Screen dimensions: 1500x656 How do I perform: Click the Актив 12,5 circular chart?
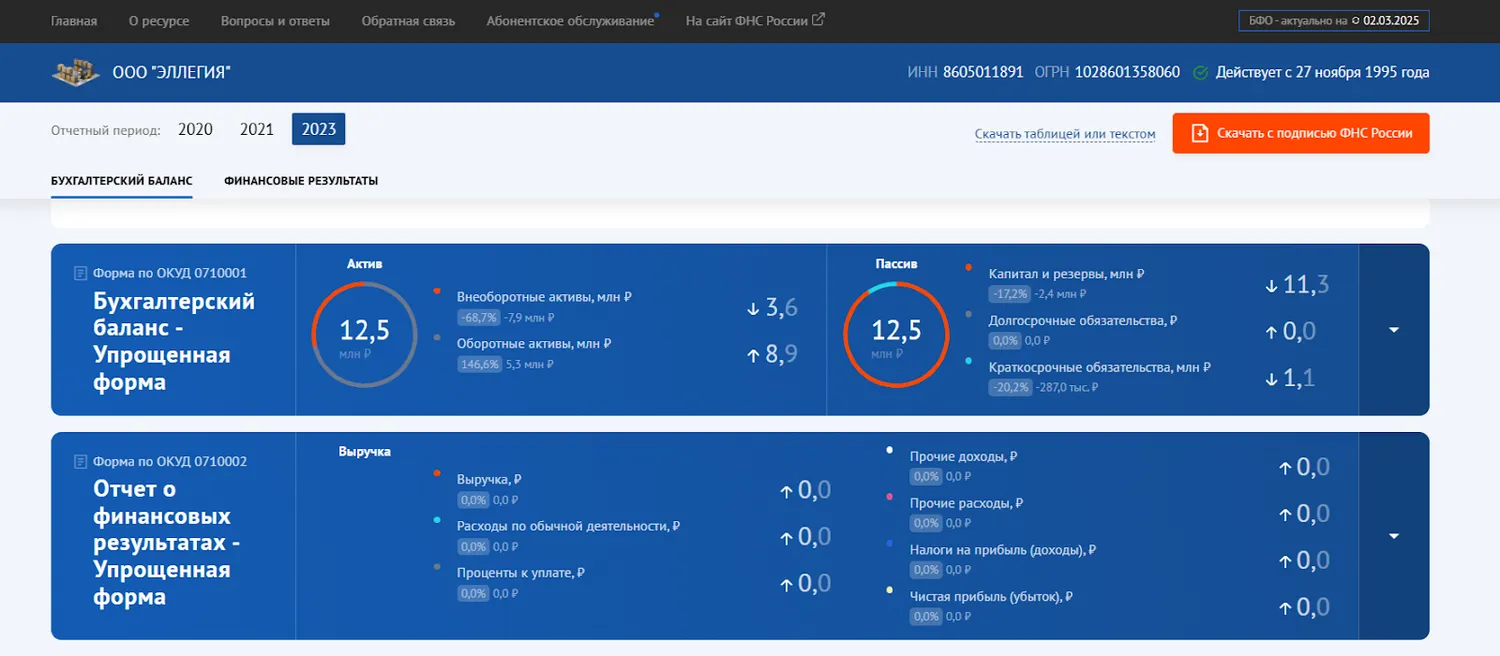(x=363, y=335)
